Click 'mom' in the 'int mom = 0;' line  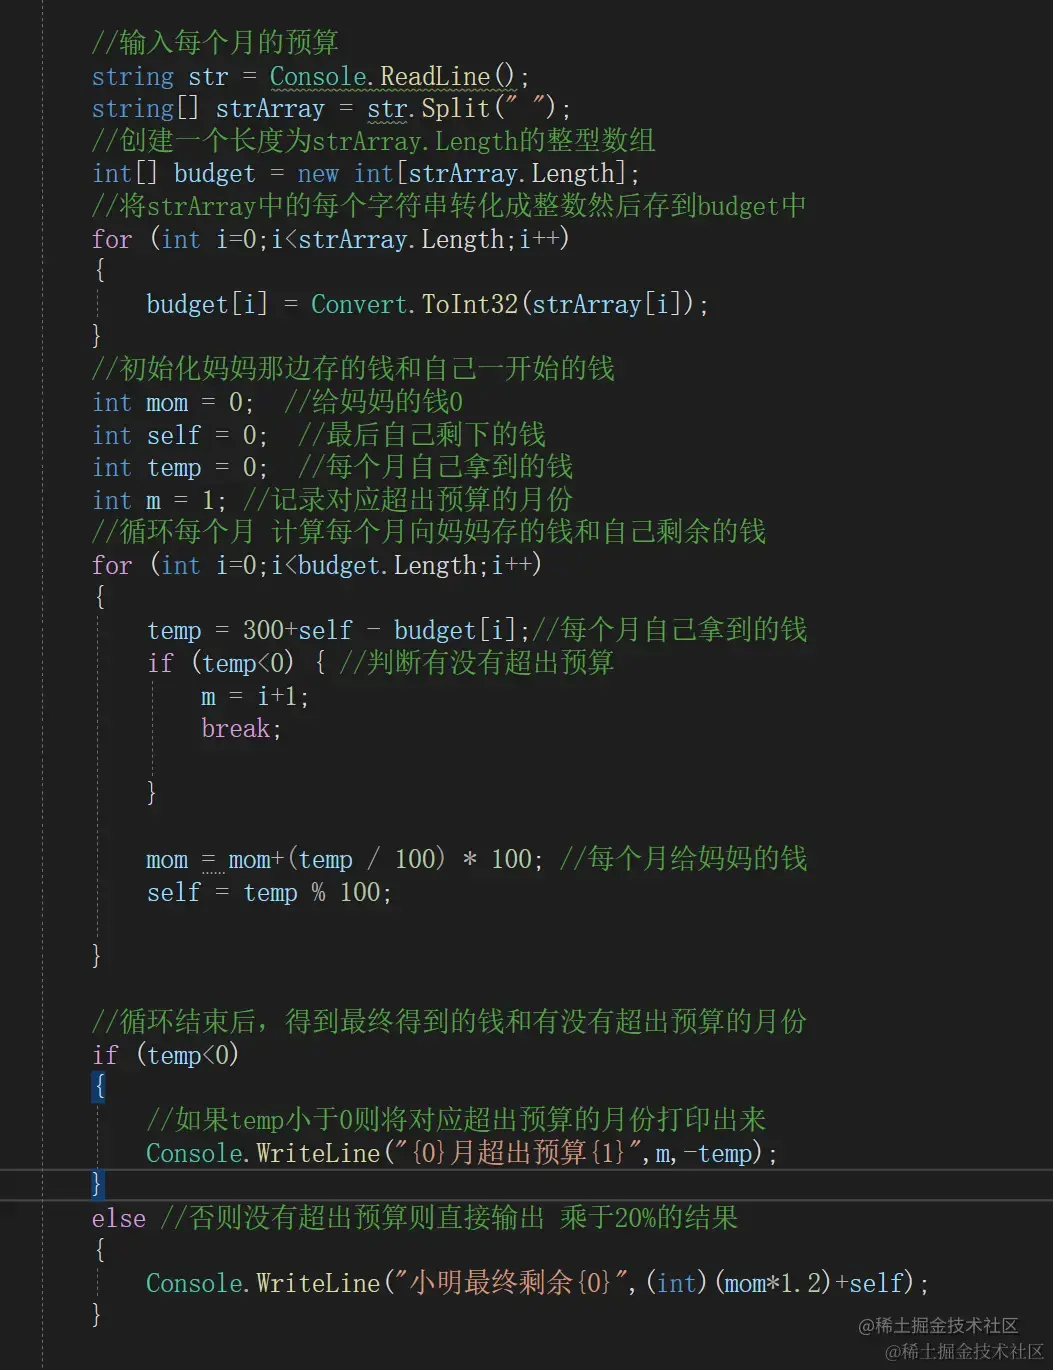click(167, 402)
